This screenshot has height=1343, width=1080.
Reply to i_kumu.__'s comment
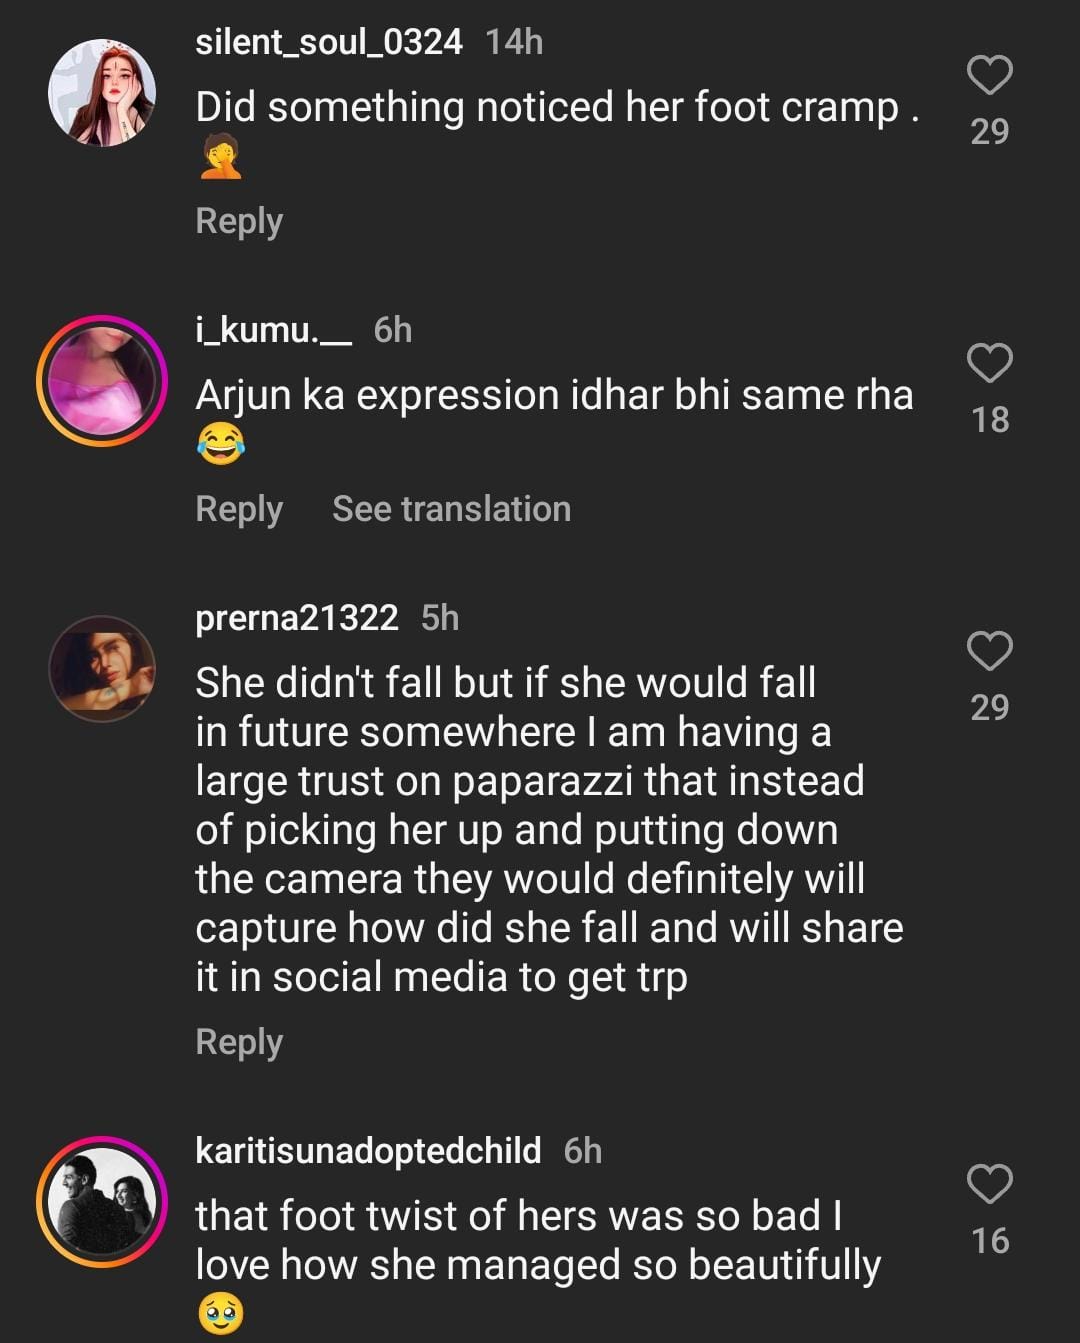tap(239, 509)
